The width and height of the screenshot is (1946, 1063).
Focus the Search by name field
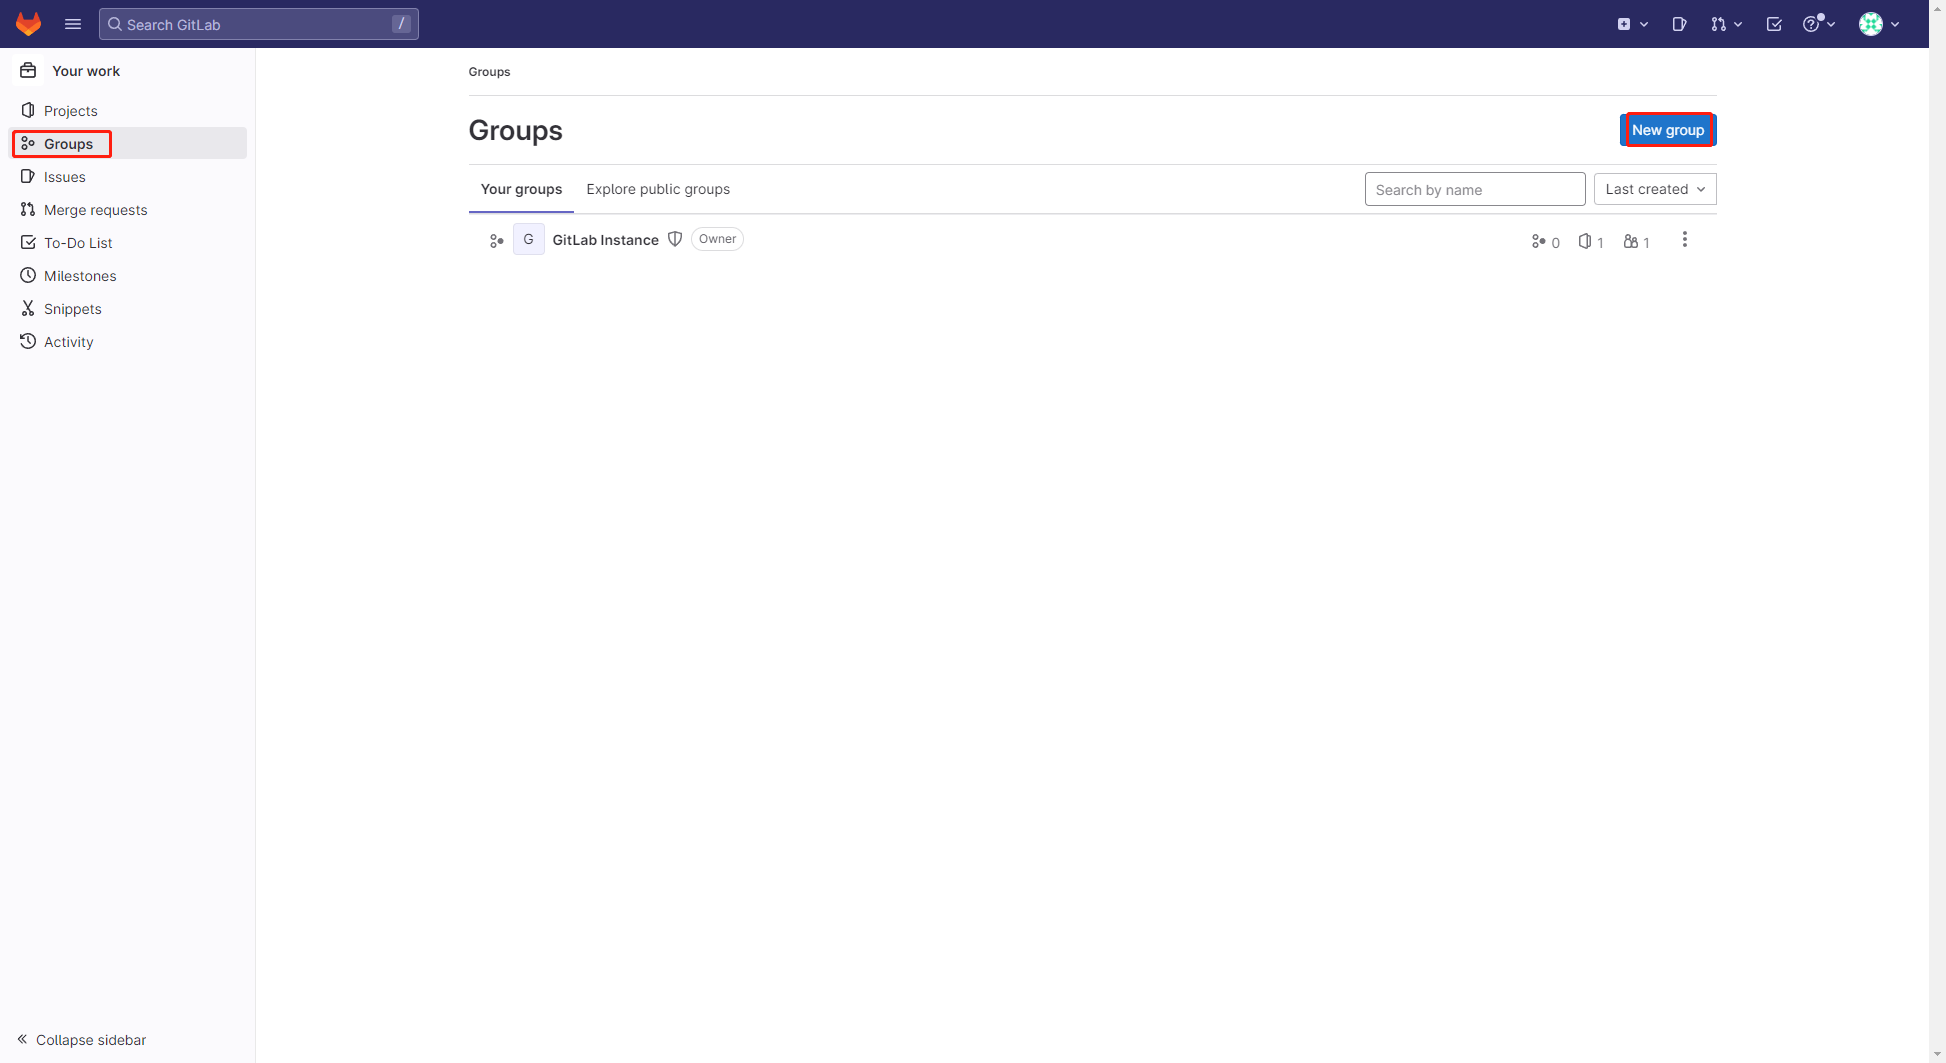(1475, 189)
